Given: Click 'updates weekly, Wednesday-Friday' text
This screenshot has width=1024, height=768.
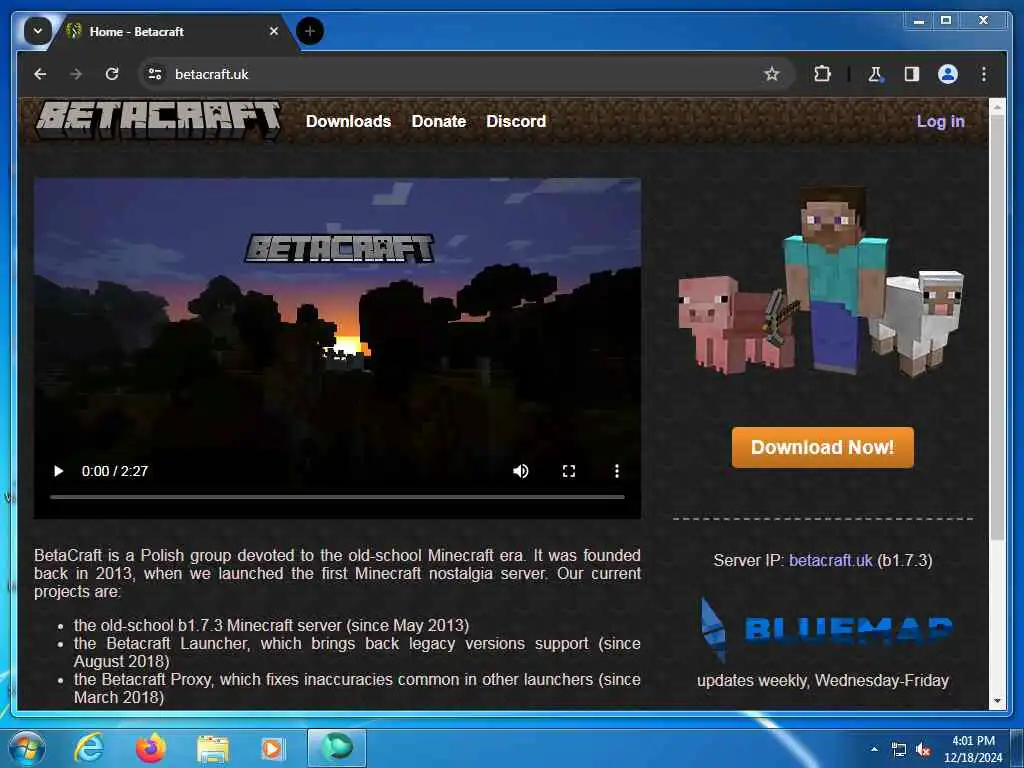Looking at the screenshot, I should click(x=823, y=680).
